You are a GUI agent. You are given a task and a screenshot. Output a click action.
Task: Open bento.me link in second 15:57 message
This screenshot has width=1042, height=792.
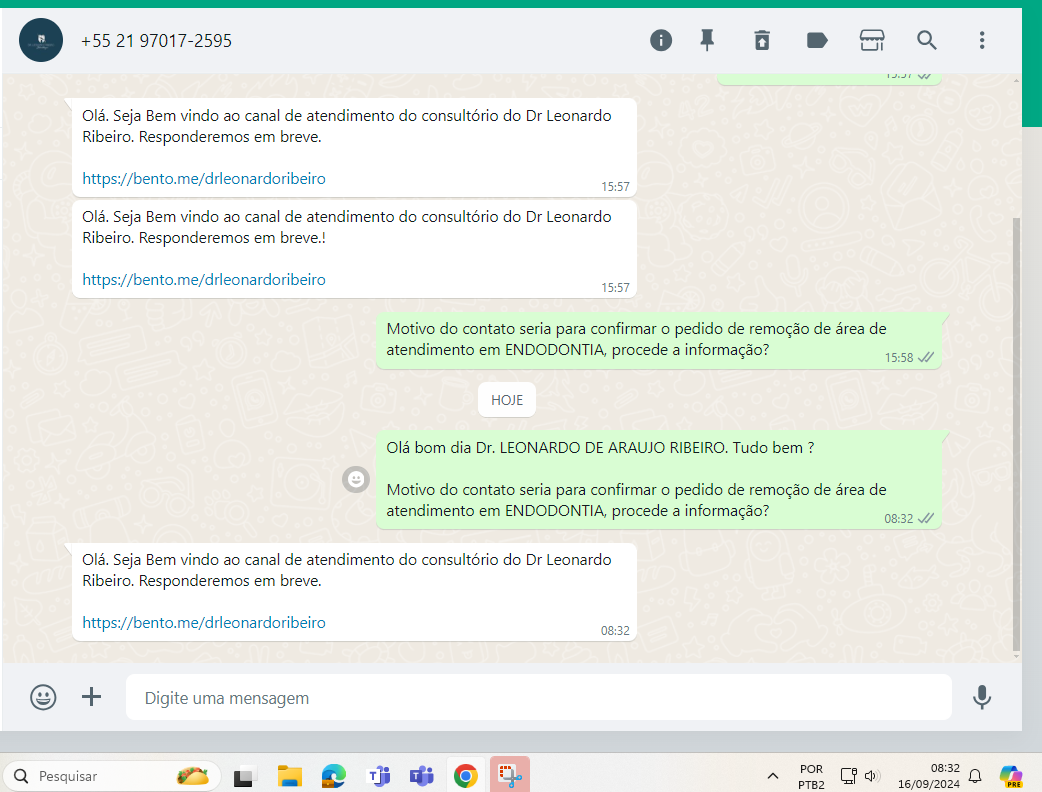click(x=204, y=280)
